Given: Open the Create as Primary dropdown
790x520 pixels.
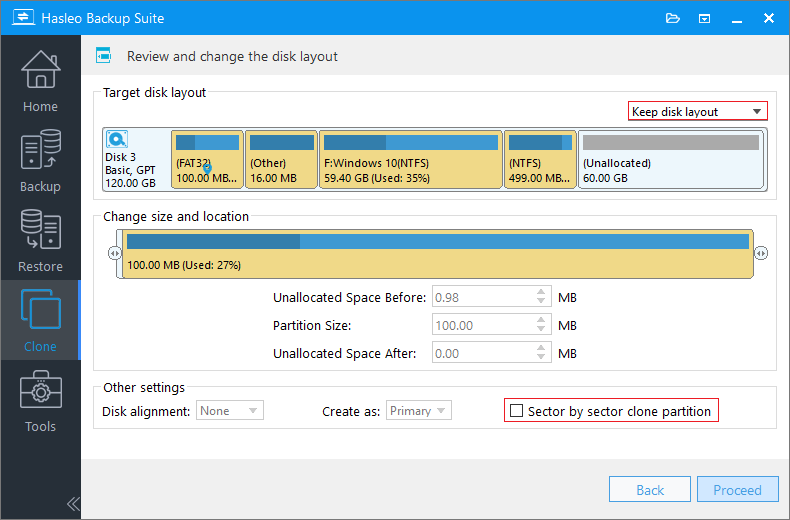Looking at the screenshot, I should click(x=419, y=411).
